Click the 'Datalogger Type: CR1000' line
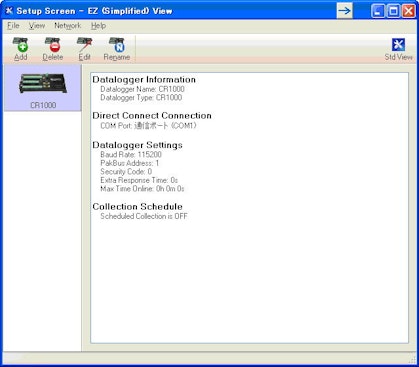The width and height of the screenshot is (419, 367). tap(141, 98)
